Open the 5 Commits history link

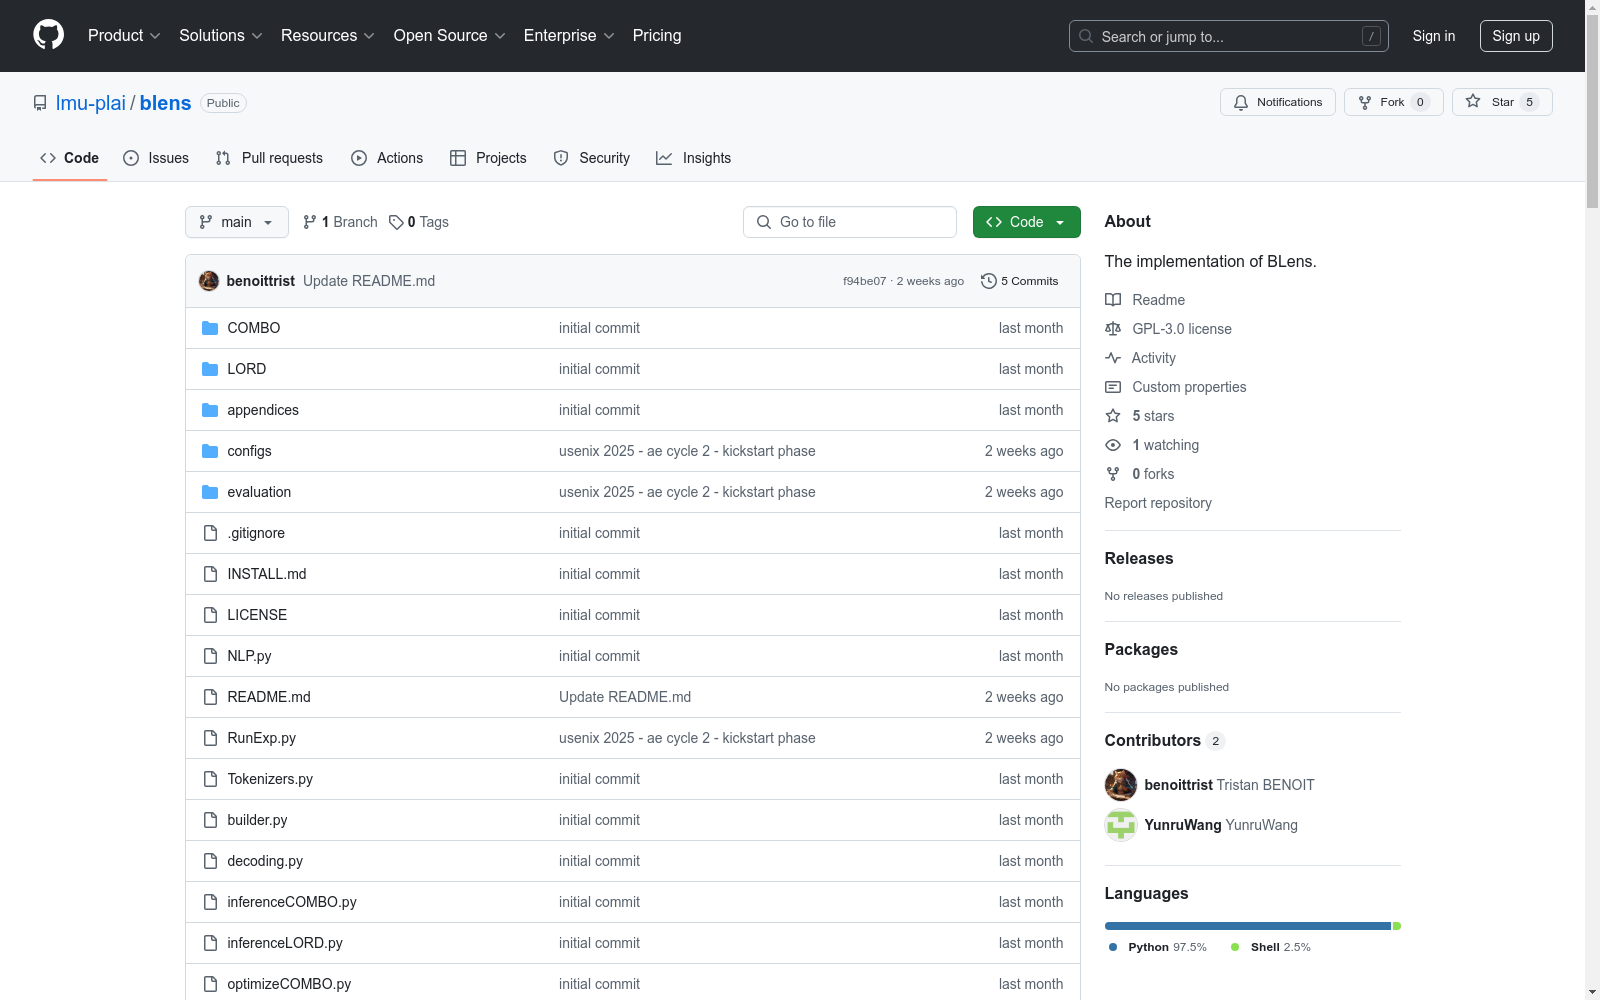pos(1019,281)
